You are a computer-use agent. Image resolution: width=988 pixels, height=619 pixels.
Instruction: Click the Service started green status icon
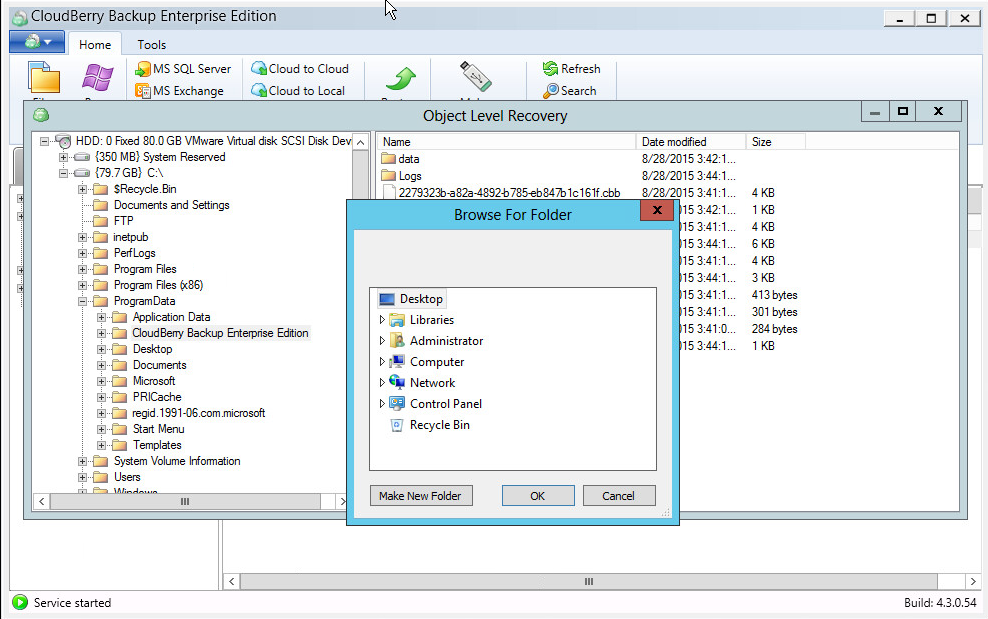(20, 603)
